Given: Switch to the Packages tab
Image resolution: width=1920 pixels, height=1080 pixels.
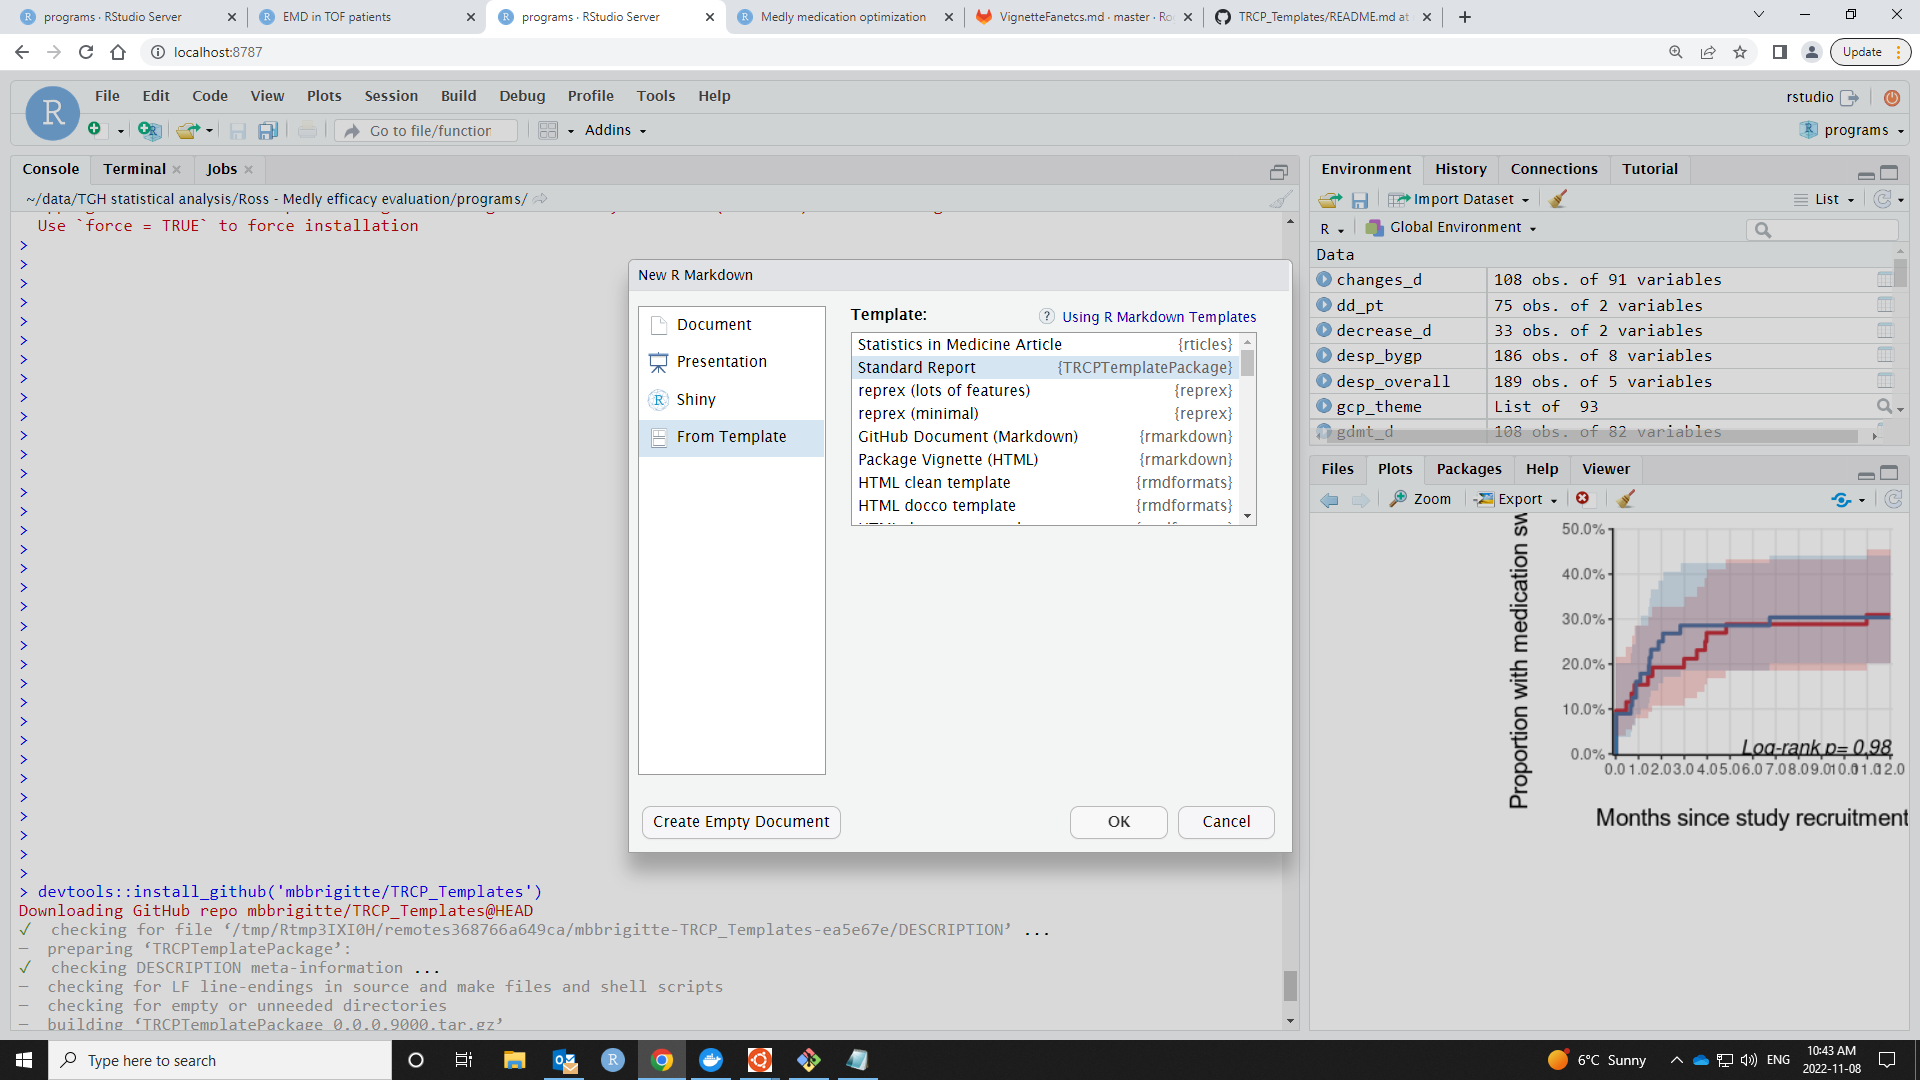Looking at the screenshot, I should [x=1468, y=469].
